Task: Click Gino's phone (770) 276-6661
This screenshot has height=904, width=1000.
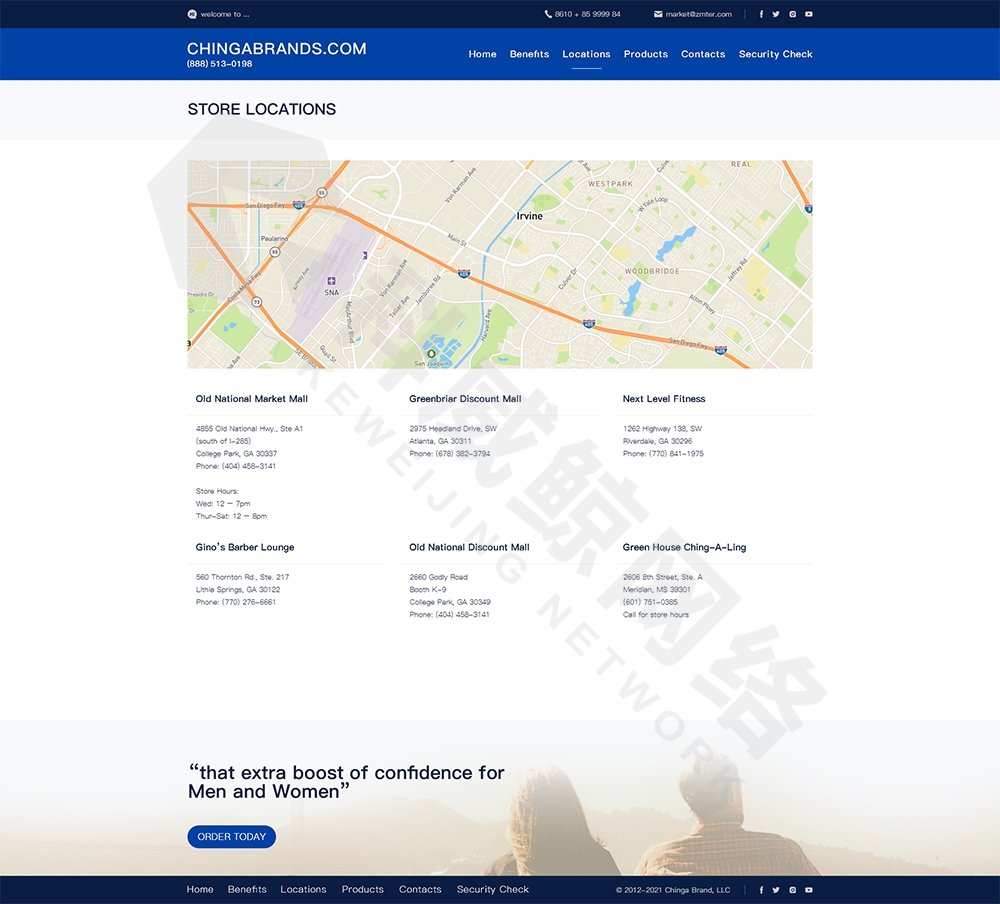Action: tap(236, 602)
